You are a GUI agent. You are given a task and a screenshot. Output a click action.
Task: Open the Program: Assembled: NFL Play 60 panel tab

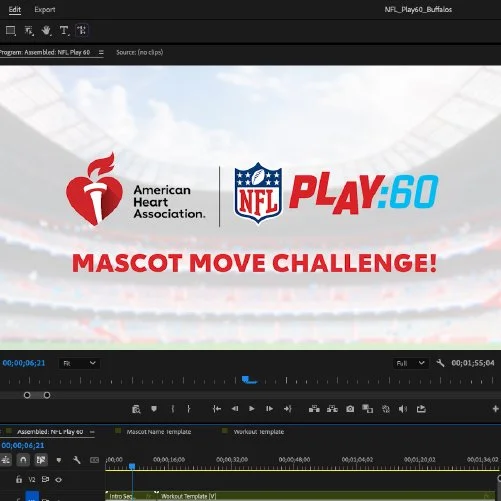click(45, 52)
